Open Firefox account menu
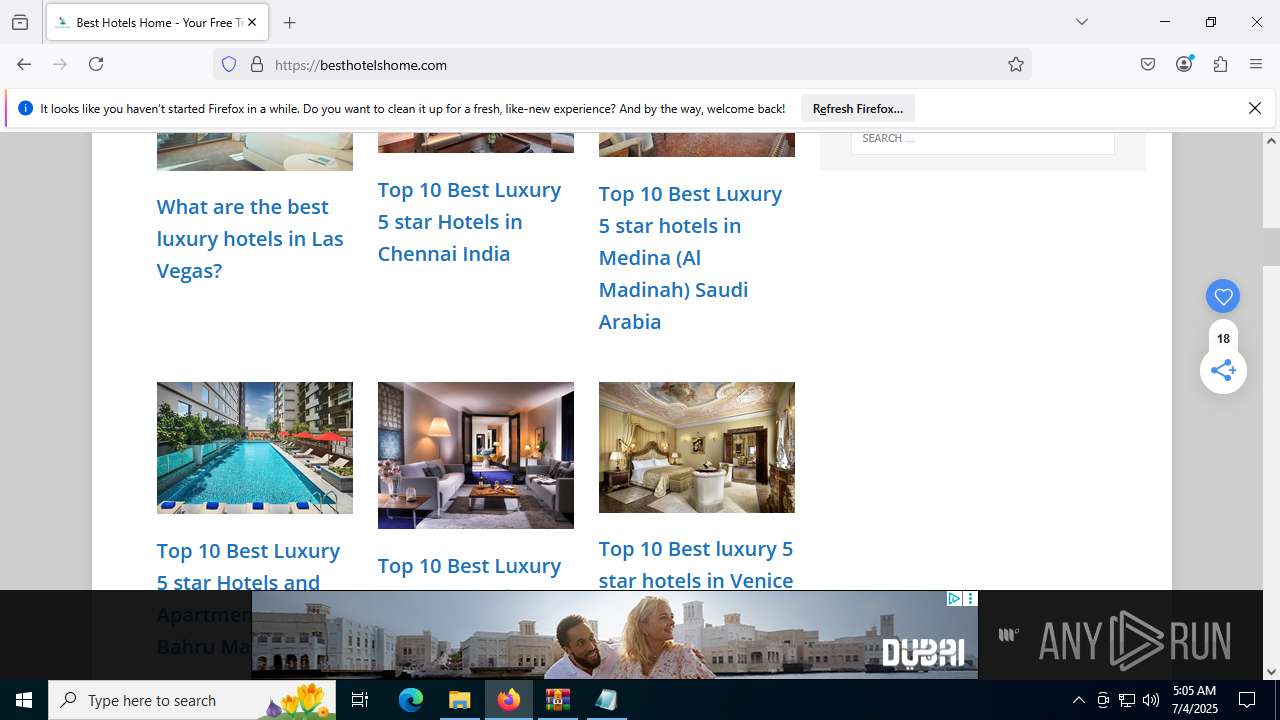1280x720 pixels. [1184, 64]
